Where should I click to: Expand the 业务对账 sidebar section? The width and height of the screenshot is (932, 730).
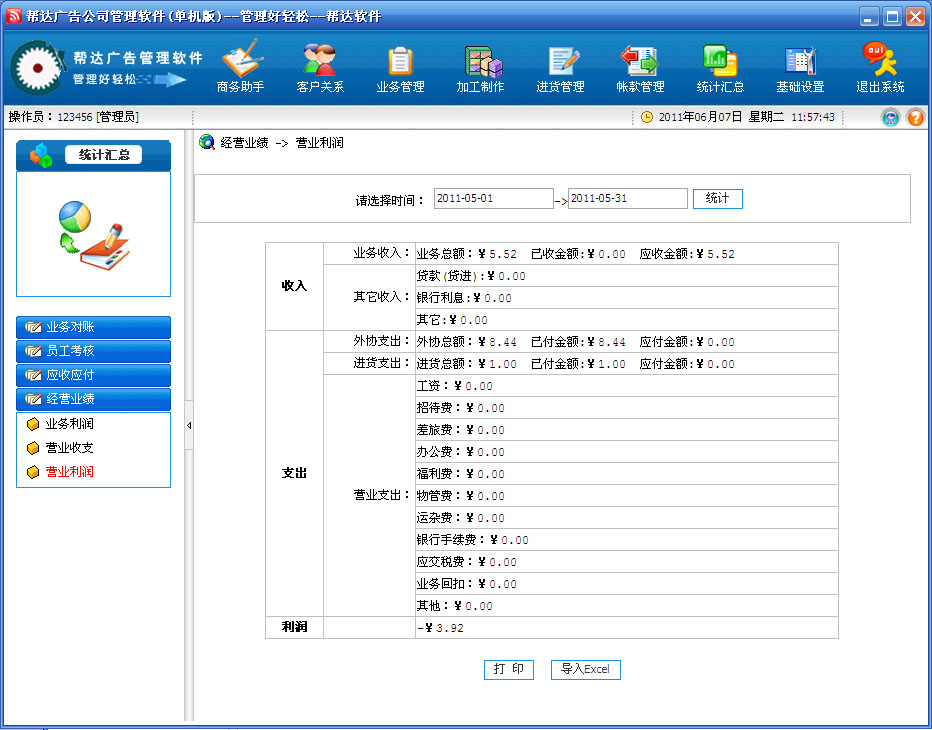[x=93, y=327]
